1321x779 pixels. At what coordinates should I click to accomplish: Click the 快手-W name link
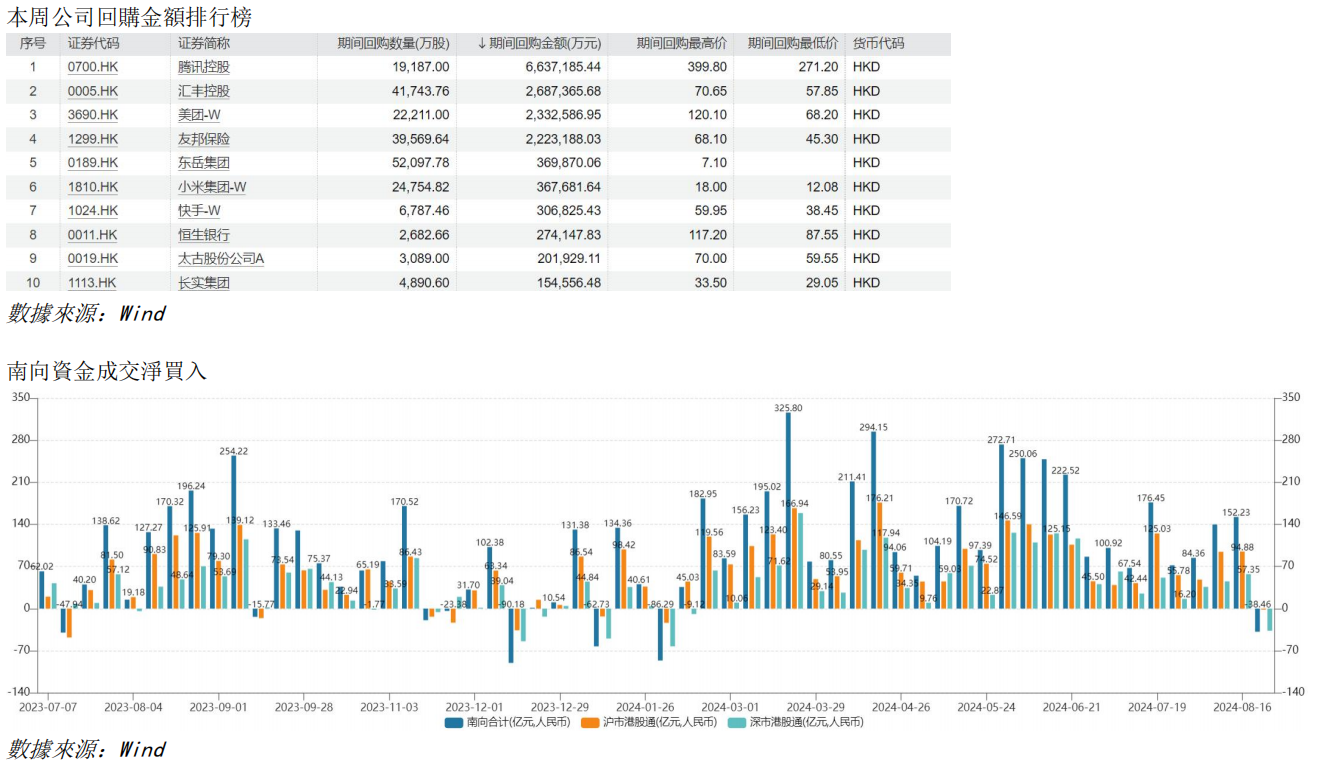tap(200, 211)
